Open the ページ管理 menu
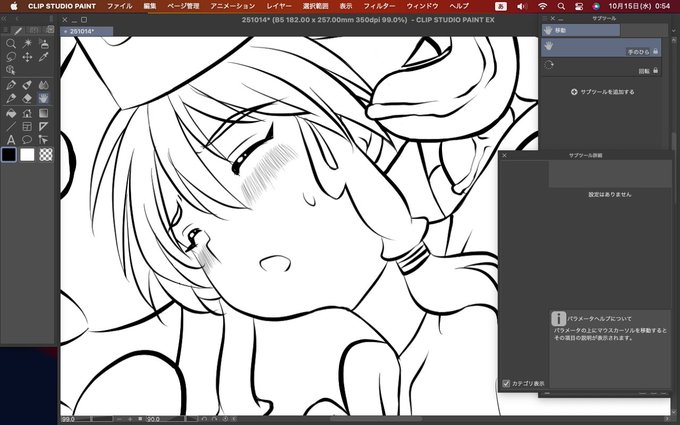Screen dimensions: 680x425 click(x=183, y=6)
